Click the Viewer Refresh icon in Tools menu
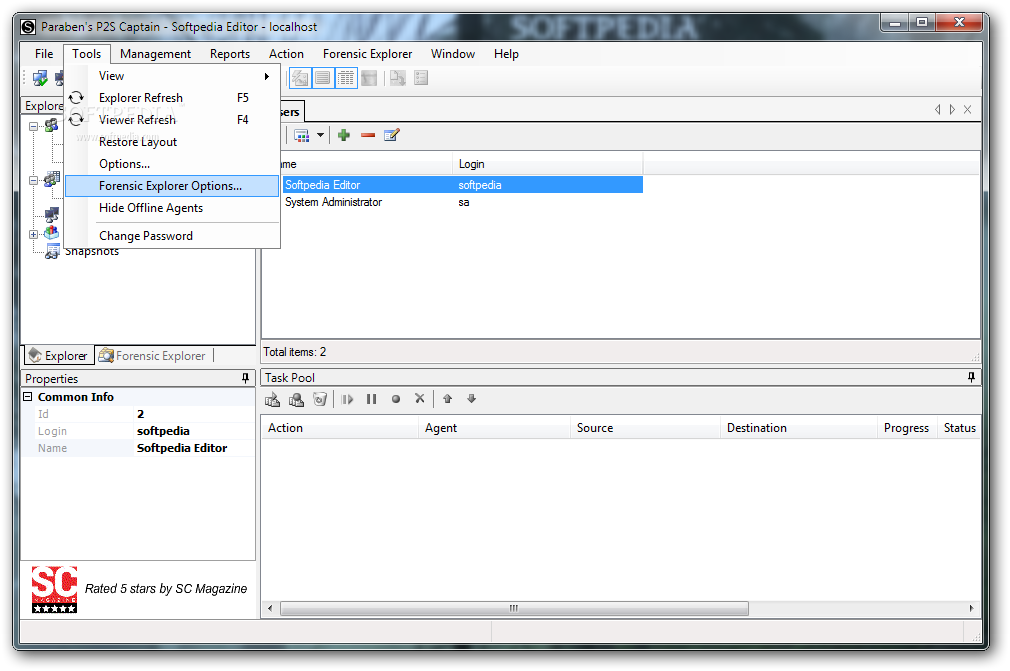The width and height of the screenshot is (1010, 671). pos(77,120)
